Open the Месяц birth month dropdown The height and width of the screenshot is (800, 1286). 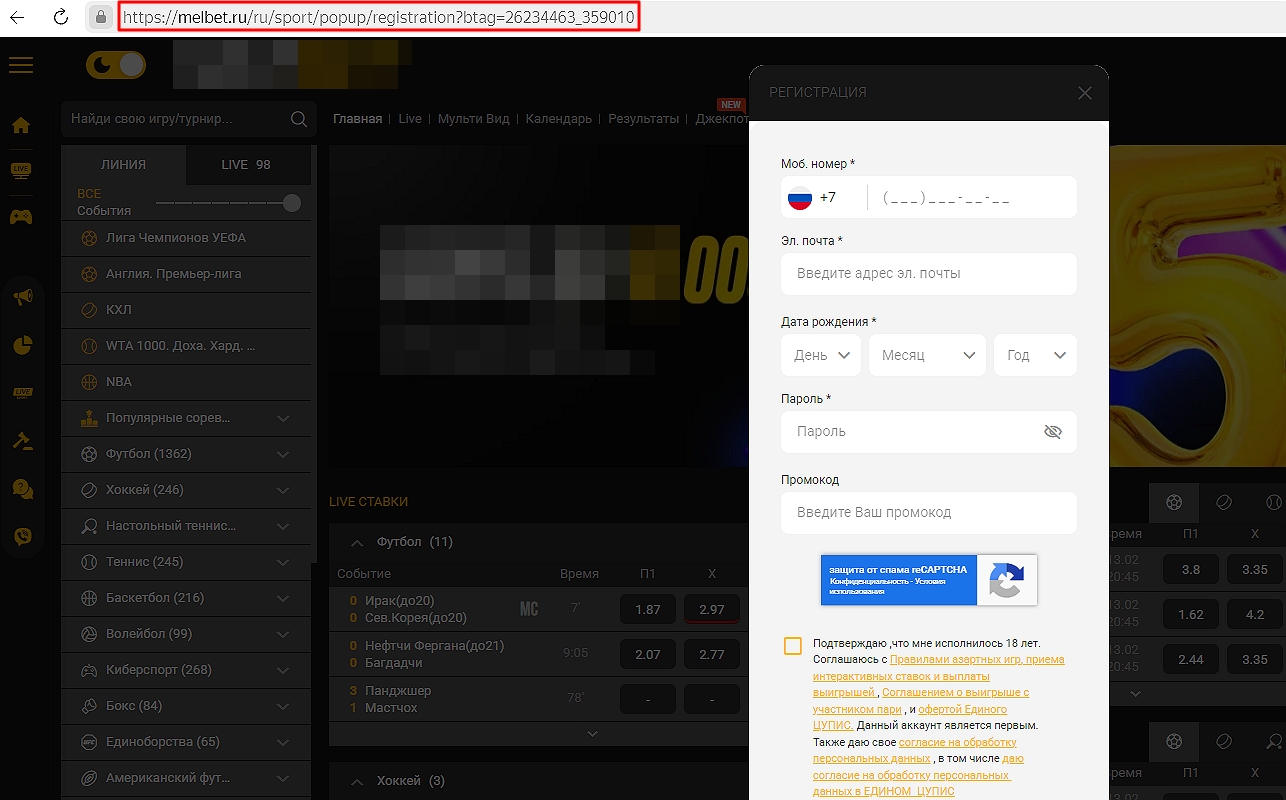927,355
